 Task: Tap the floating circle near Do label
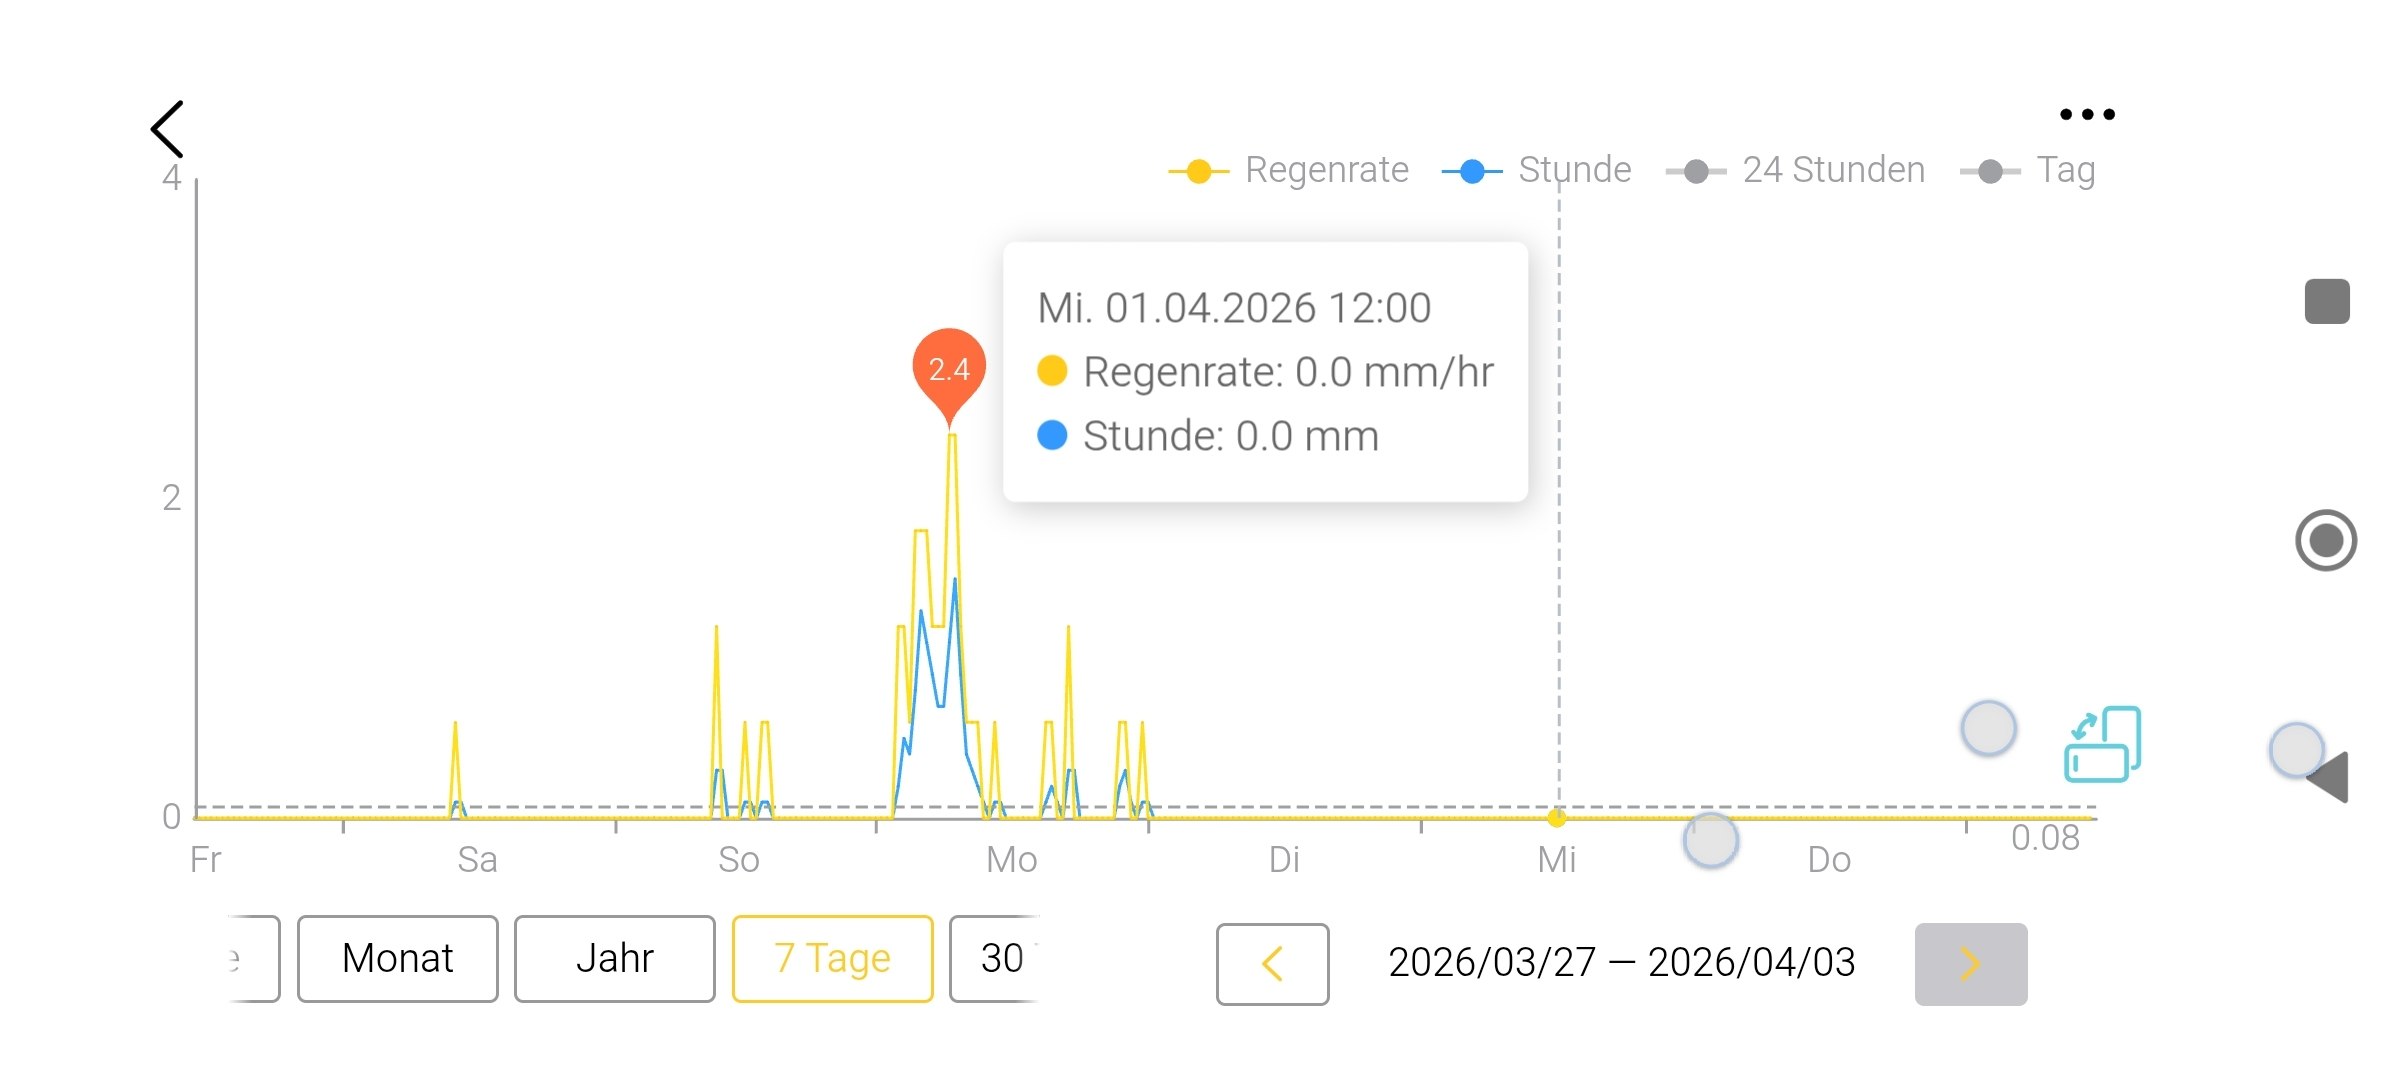click(1710, 840)
